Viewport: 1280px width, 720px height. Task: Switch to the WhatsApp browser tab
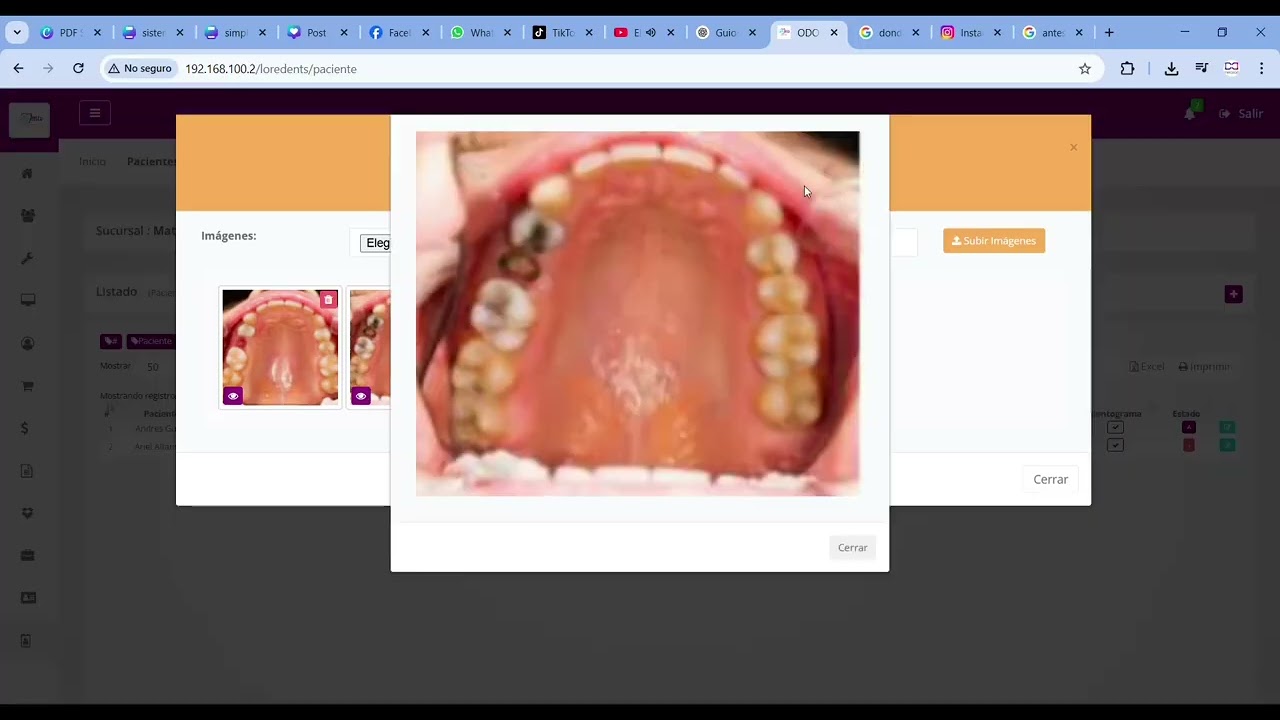coord(480,33)
